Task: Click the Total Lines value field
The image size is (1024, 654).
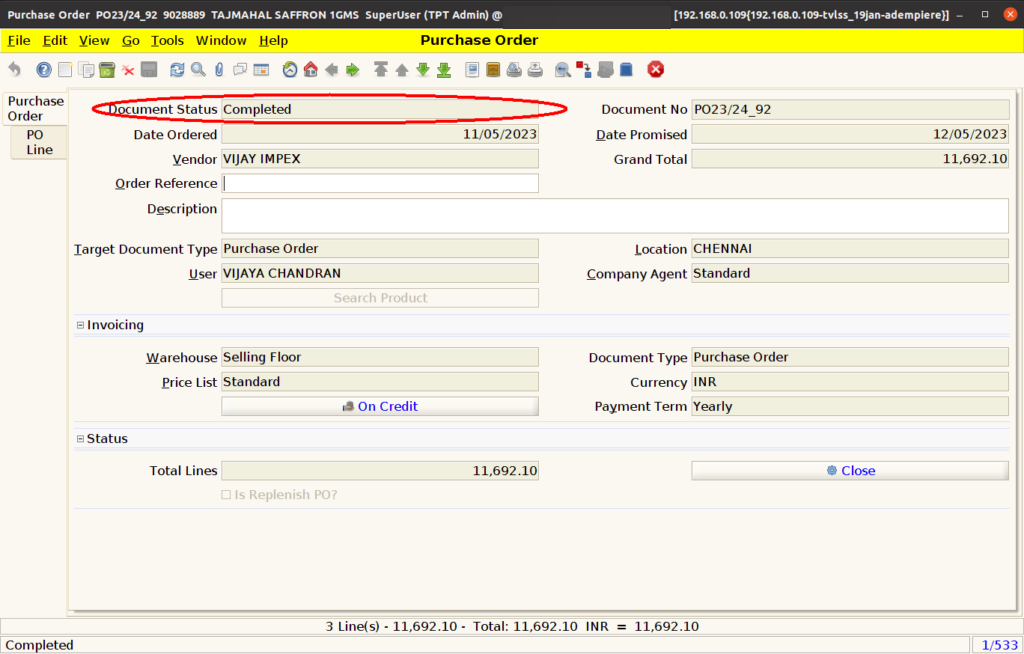Action: click(380, 470)
